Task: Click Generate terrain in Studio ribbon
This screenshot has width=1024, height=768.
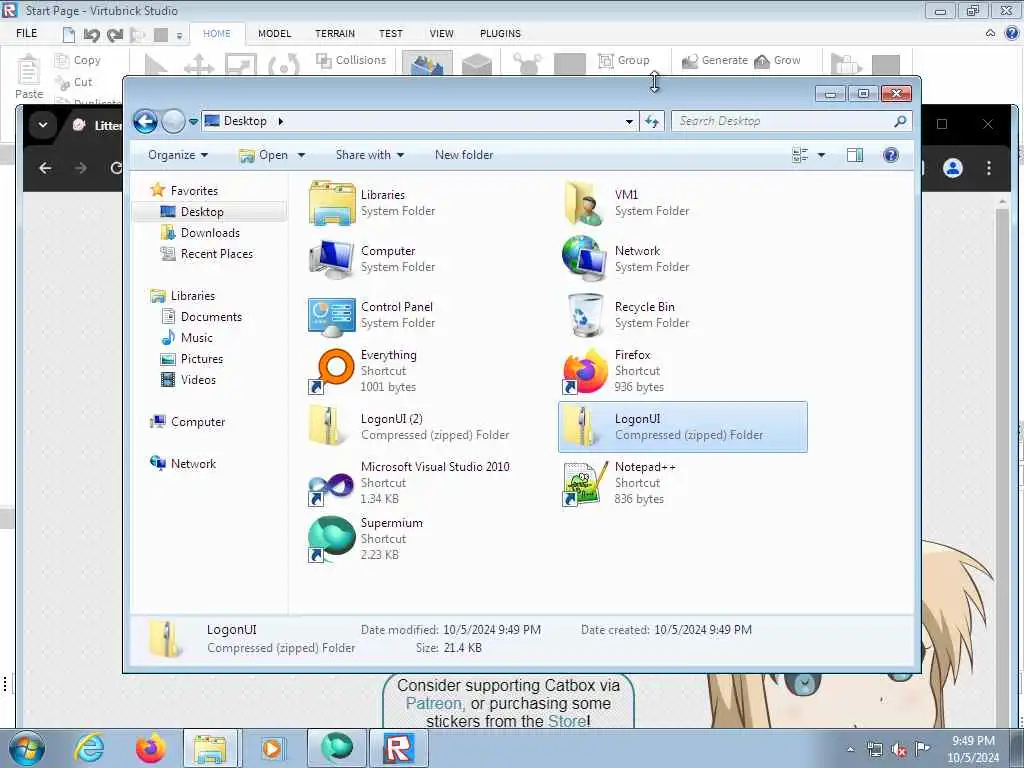Action: point(714,60)
